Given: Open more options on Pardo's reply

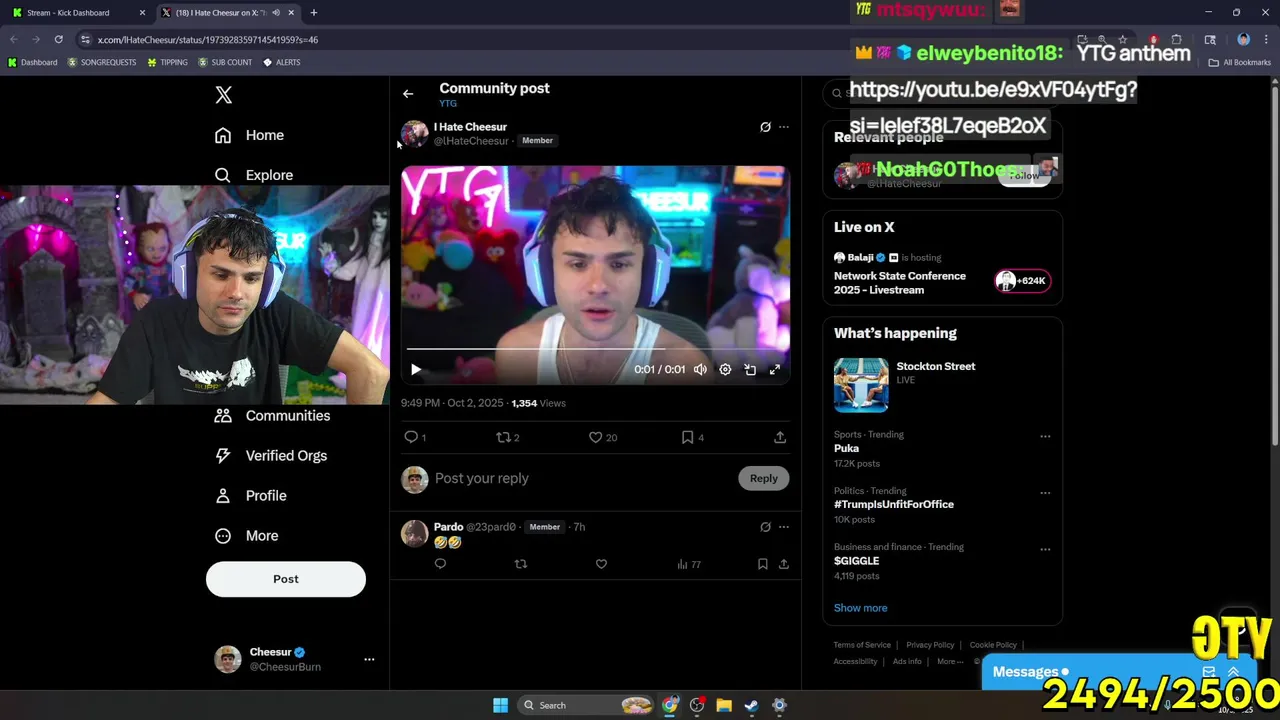Looking at the screenshot, I should coord(784,527).
